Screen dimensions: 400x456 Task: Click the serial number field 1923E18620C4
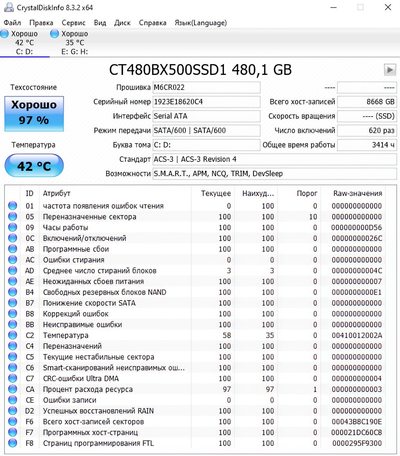click(x=206, y=102)
